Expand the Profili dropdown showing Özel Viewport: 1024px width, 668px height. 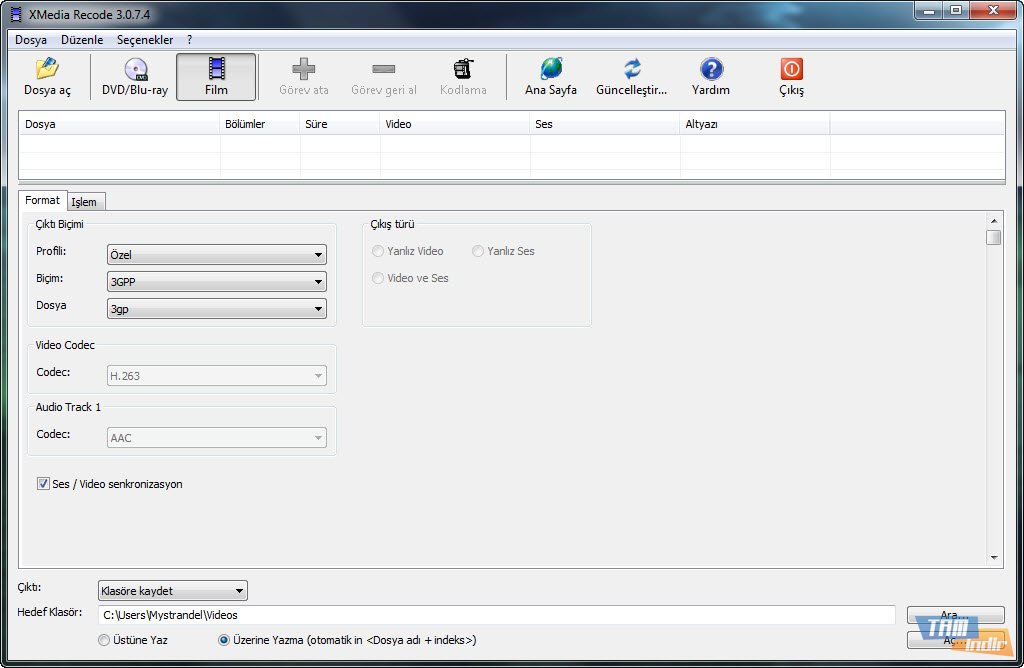(x=217, y=255)
